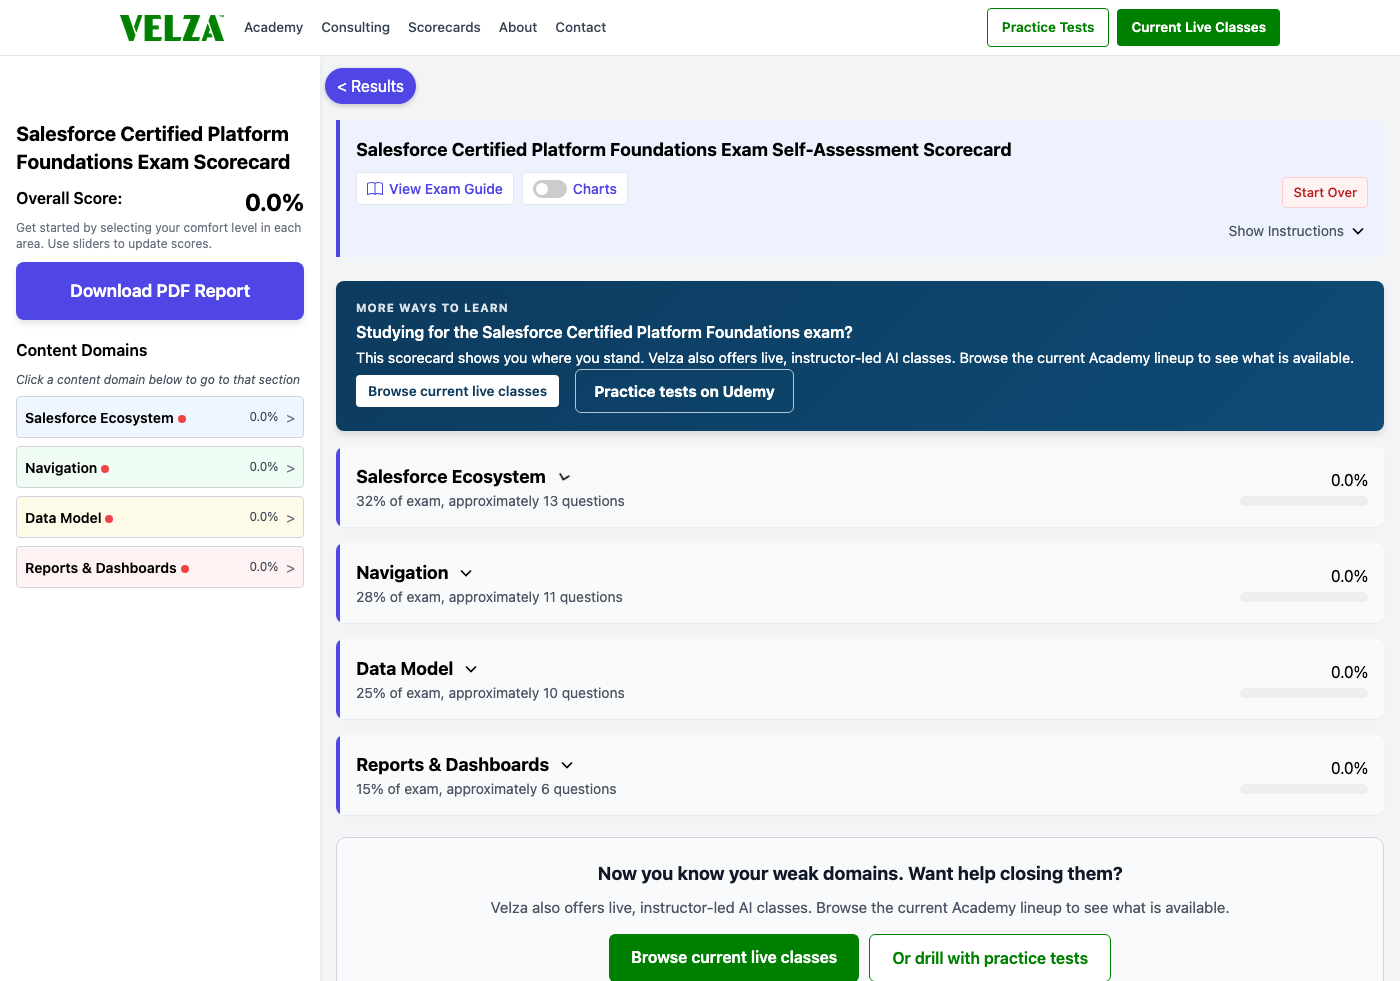Image resolution: width=1400 pixels, height=981 pixels.
Task: Click Browse current live classes in blue banner
Action: (457, 391)
